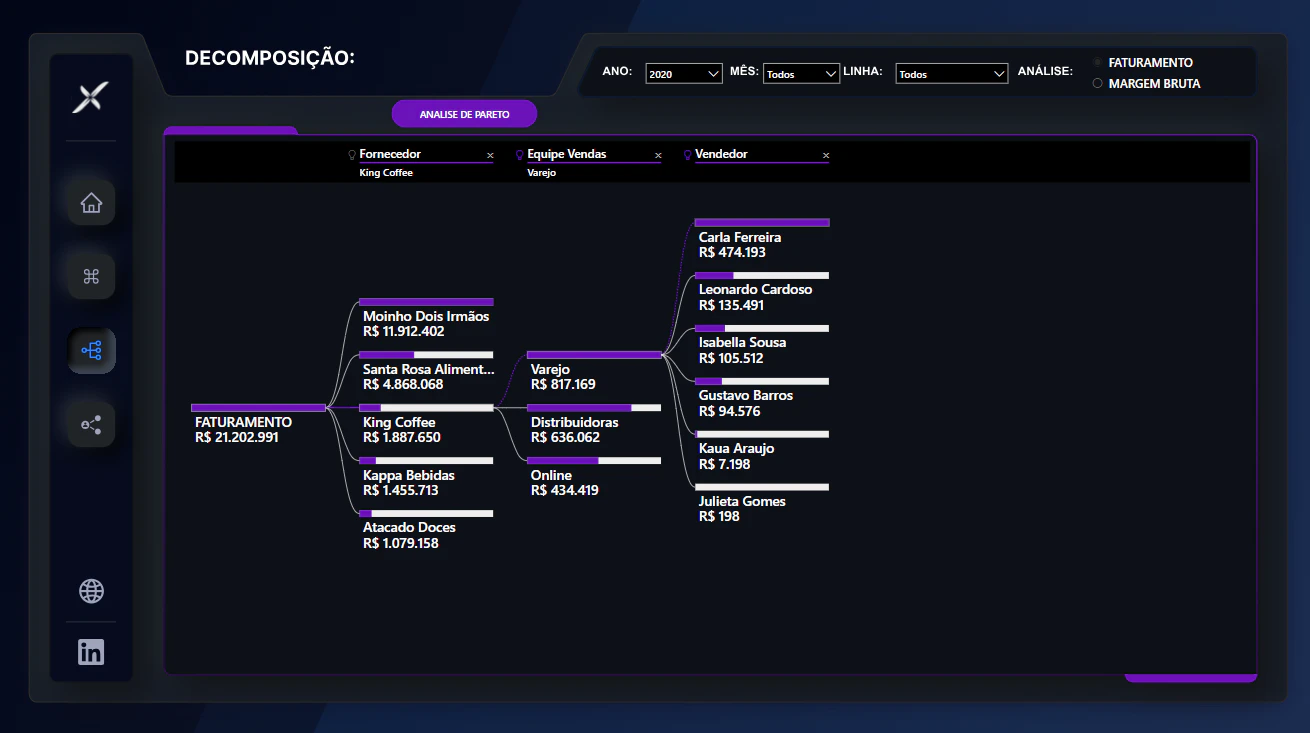Select the Carla Ferreira node

click(762, 239)
